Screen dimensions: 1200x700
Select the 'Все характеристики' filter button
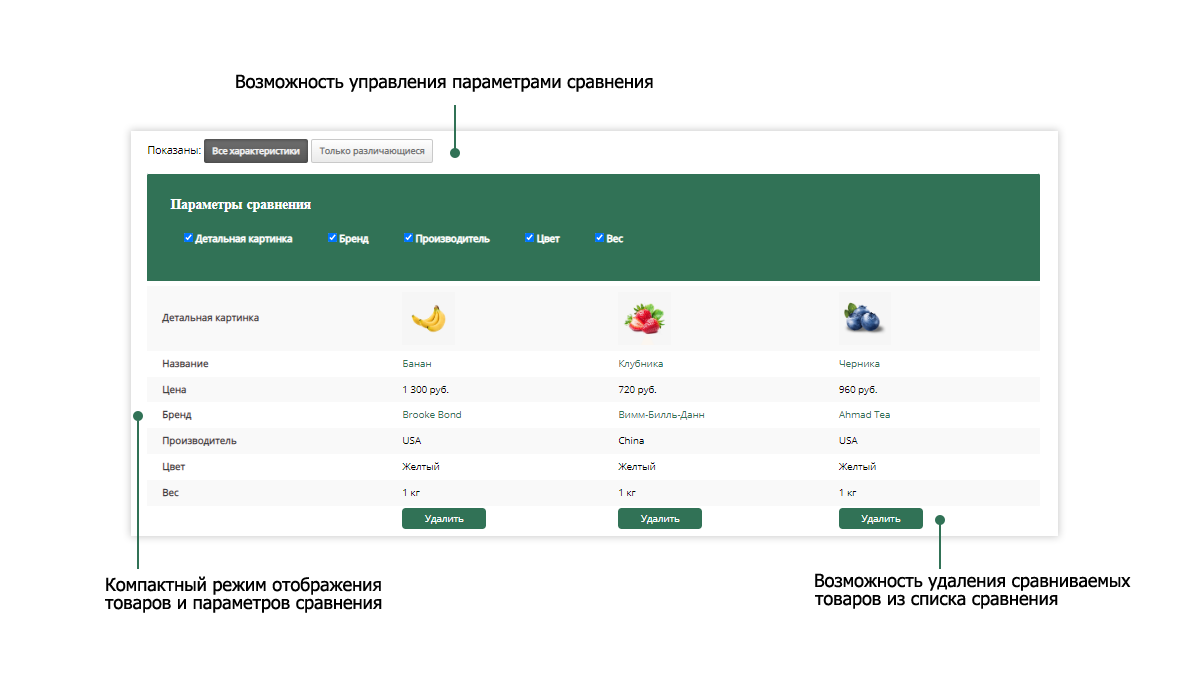[256, 151]
